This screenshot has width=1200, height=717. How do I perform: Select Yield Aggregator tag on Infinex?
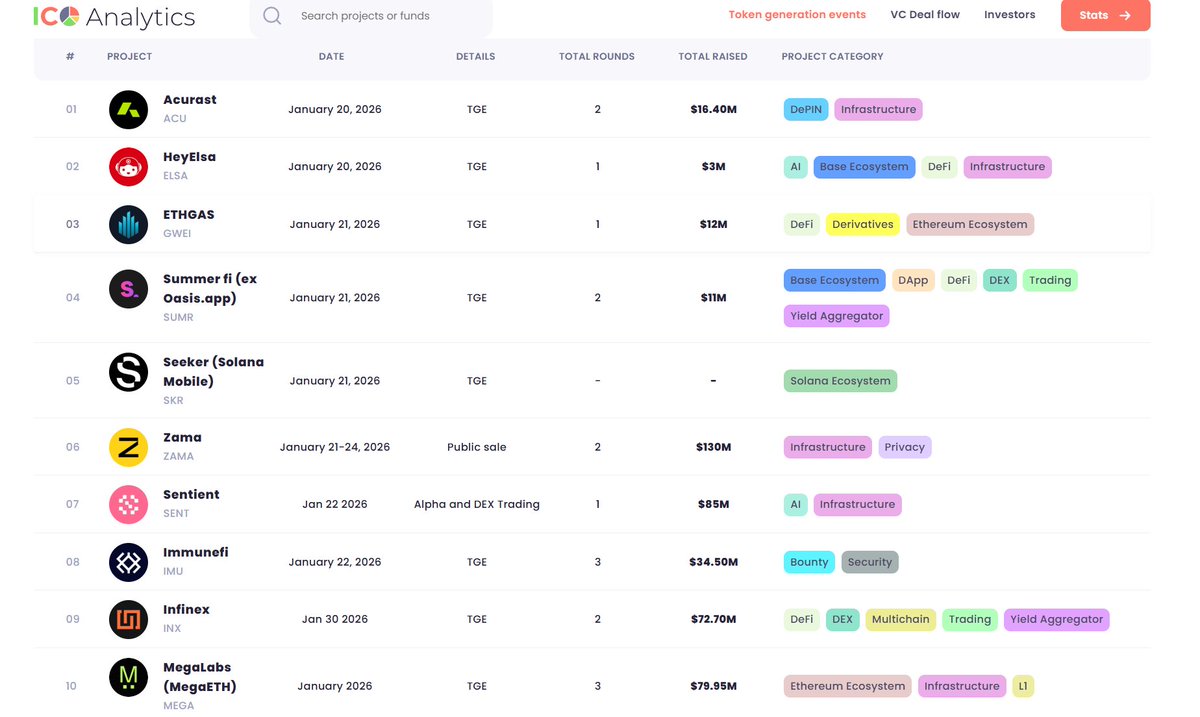point(1057,619)
